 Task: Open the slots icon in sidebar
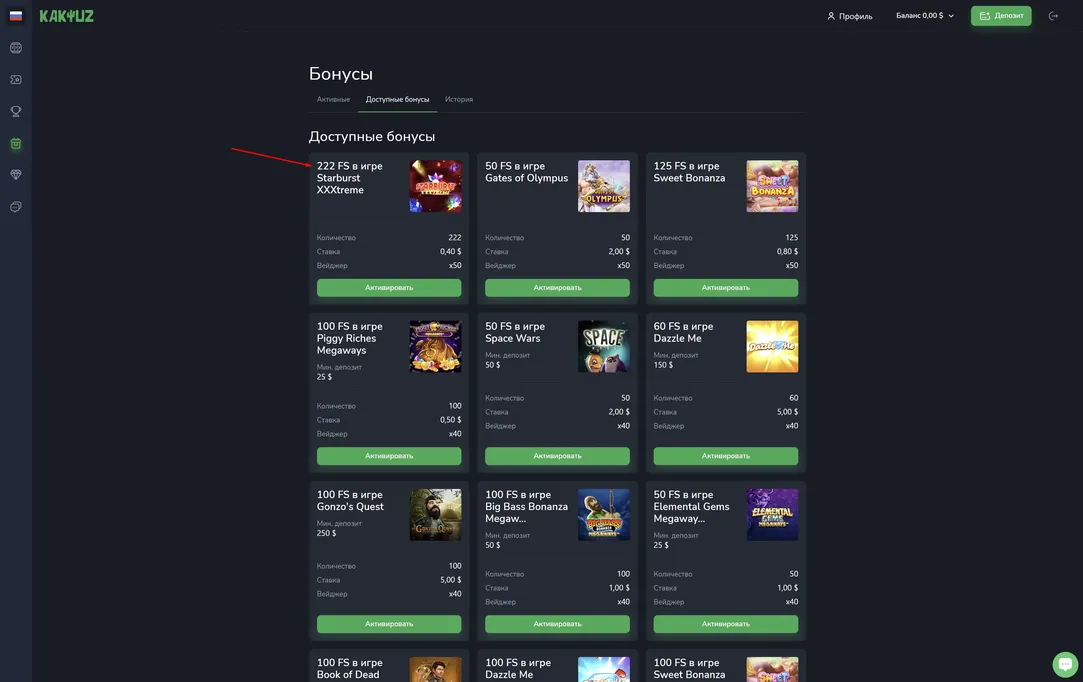point(16,48)
